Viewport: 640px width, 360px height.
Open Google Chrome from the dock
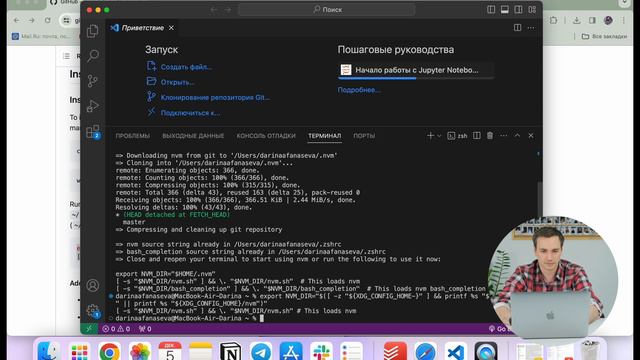(109, 352)
